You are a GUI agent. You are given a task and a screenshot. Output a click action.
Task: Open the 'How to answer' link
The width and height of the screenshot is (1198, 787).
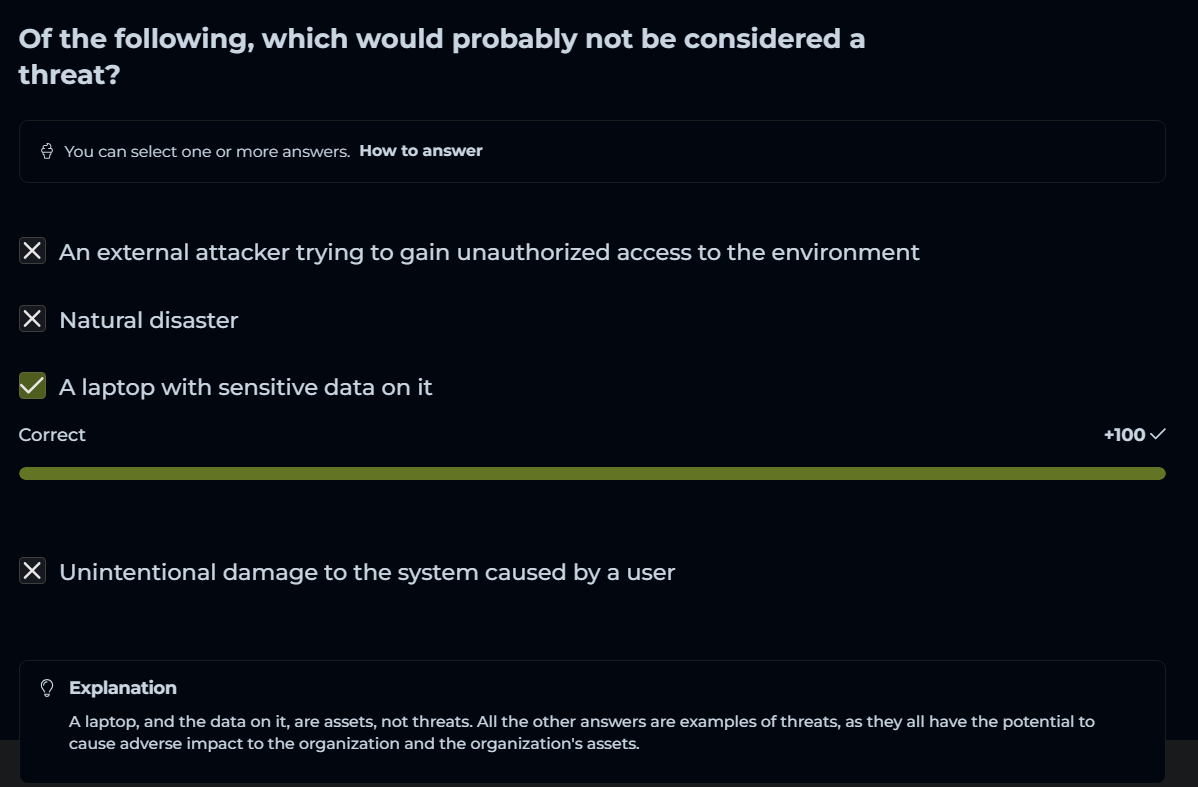[421, 151]
